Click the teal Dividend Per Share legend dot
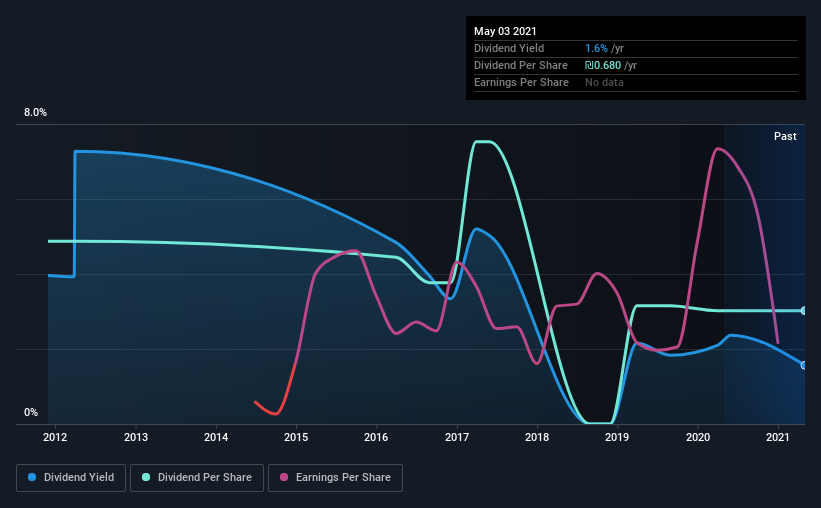 coord(146,477)
